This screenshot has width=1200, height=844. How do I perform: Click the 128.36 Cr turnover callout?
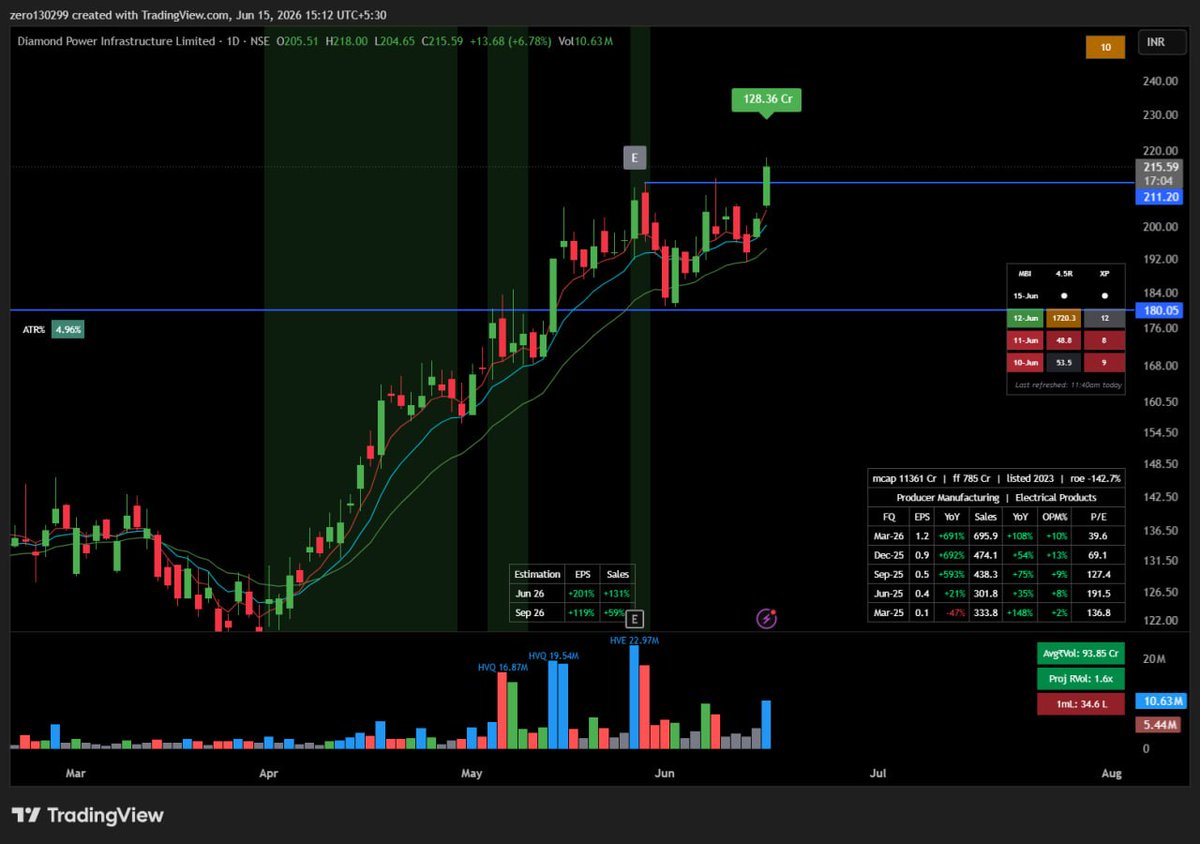[x=767, y=99]
